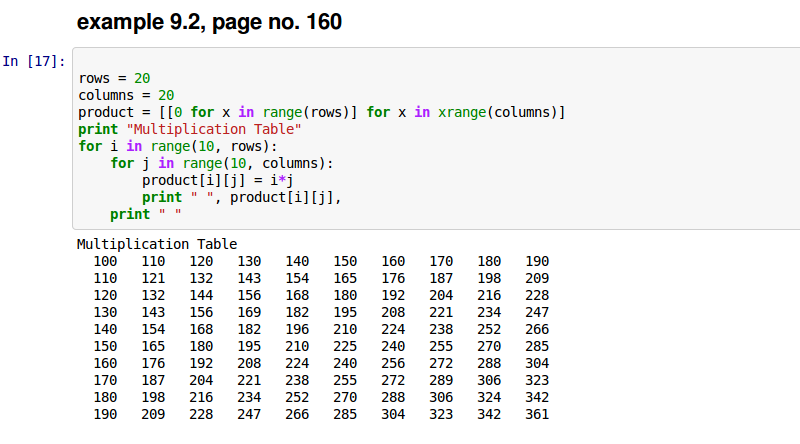Click the value 225 in the output table
The height and width of the screenshot is (444, 800).
[345, 346]
